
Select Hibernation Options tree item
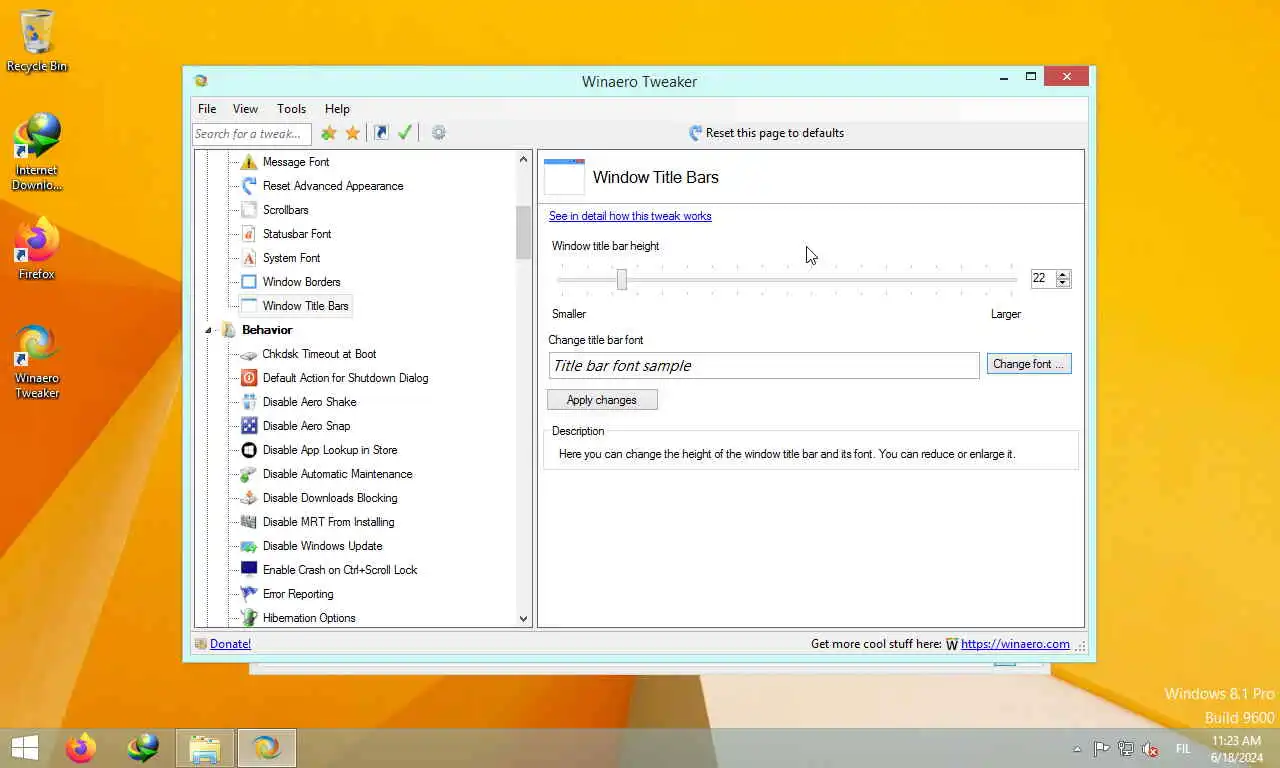click(309, 618)
